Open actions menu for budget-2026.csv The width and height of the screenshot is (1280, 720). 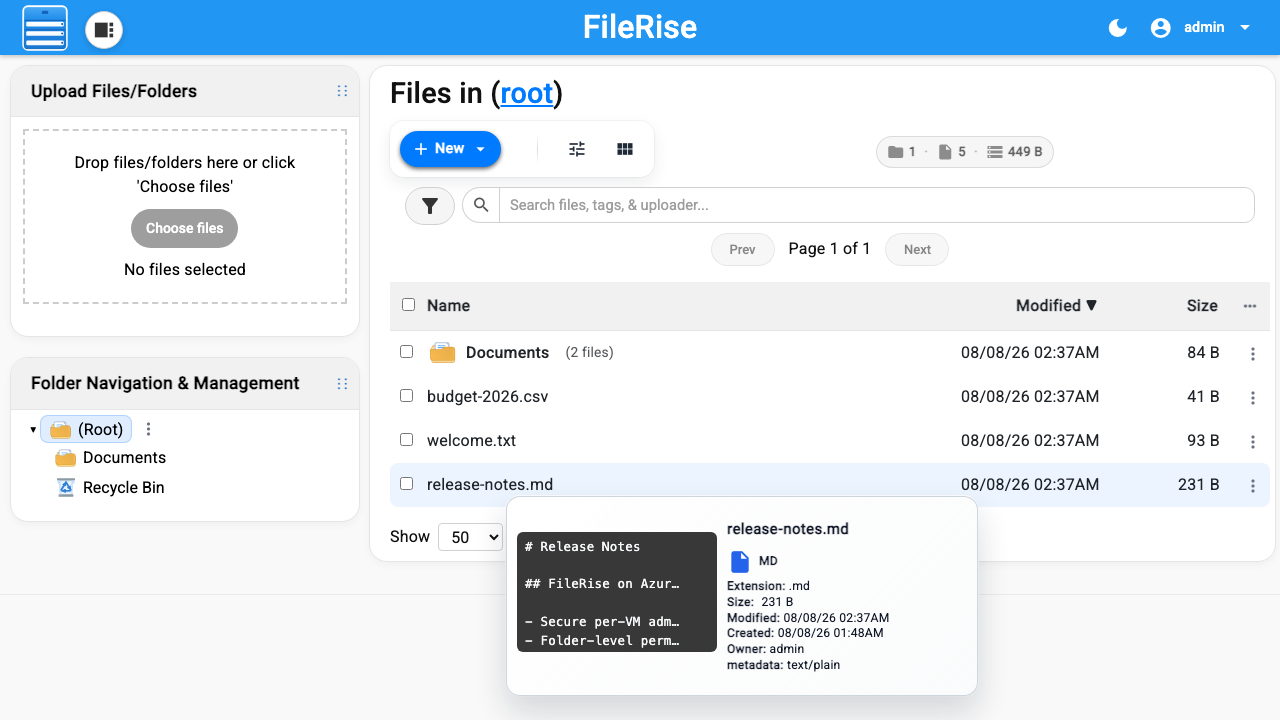tap(1253, 398)
